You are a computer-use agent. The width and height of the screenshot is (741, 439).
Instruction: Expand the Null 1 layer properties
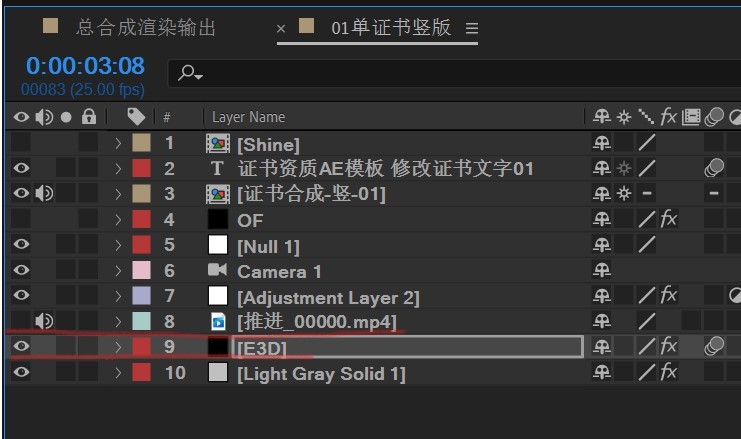coord(118,245)
